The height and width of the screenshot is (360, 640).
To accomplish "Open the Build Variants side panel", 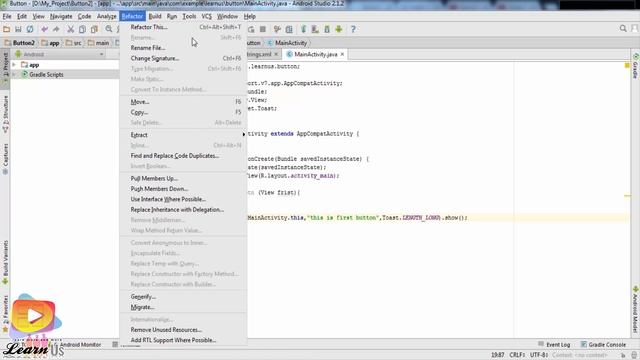I will [x=5, y=262].
